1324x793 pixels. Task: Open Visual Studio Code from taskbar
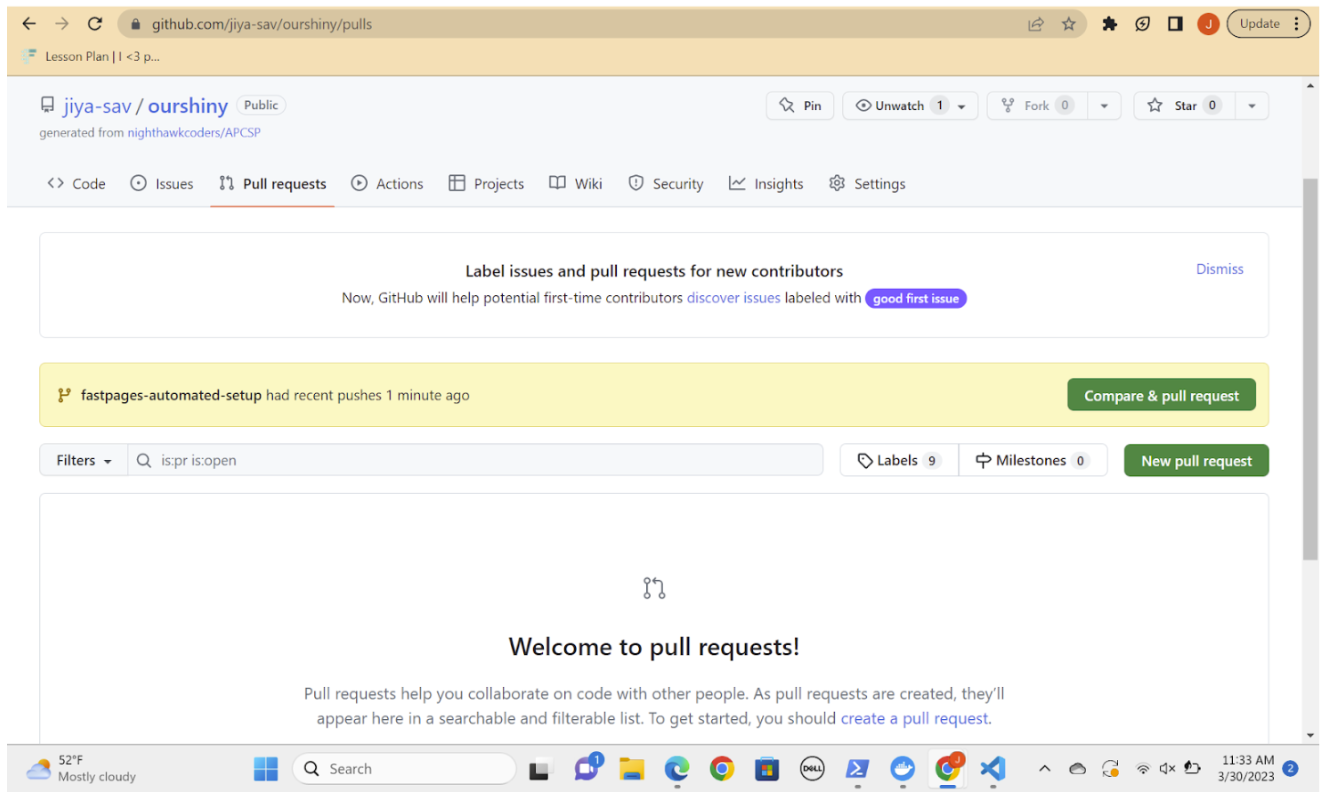click(x=992, y=769)
